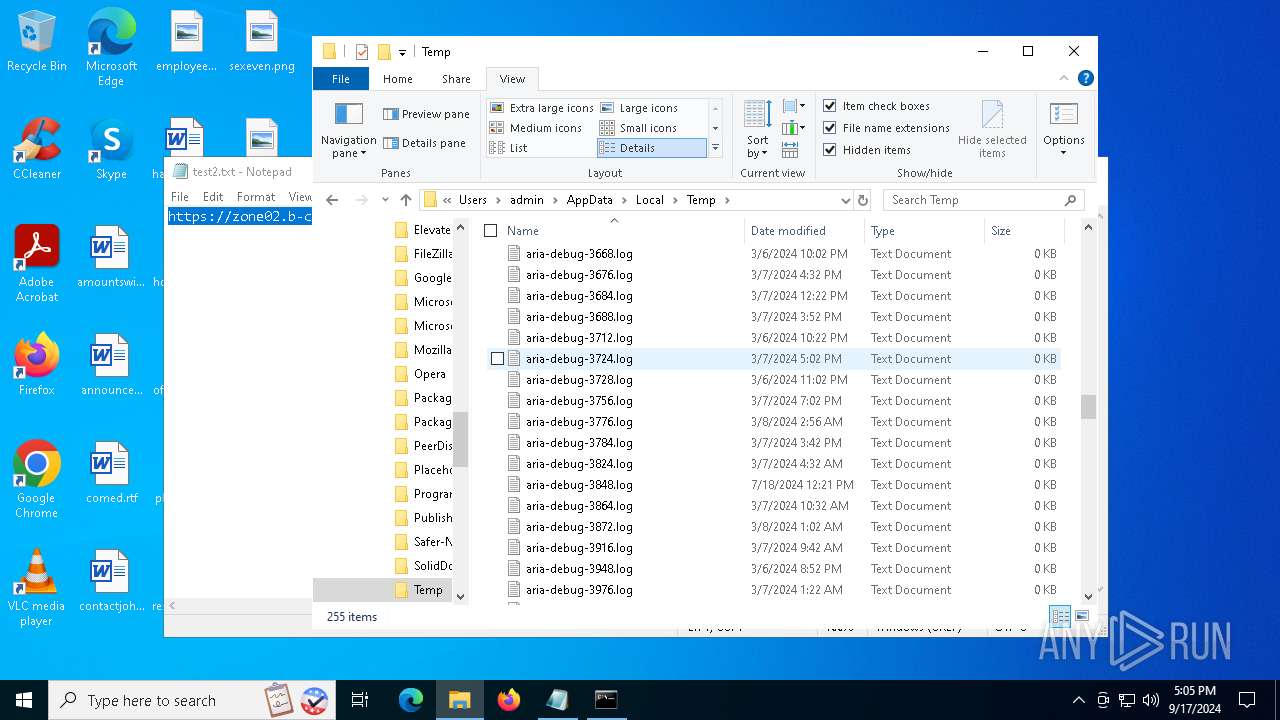Open address bar previous locations dropdown
This screenshot has height=720, width=1280.
[x=845, y=200]
